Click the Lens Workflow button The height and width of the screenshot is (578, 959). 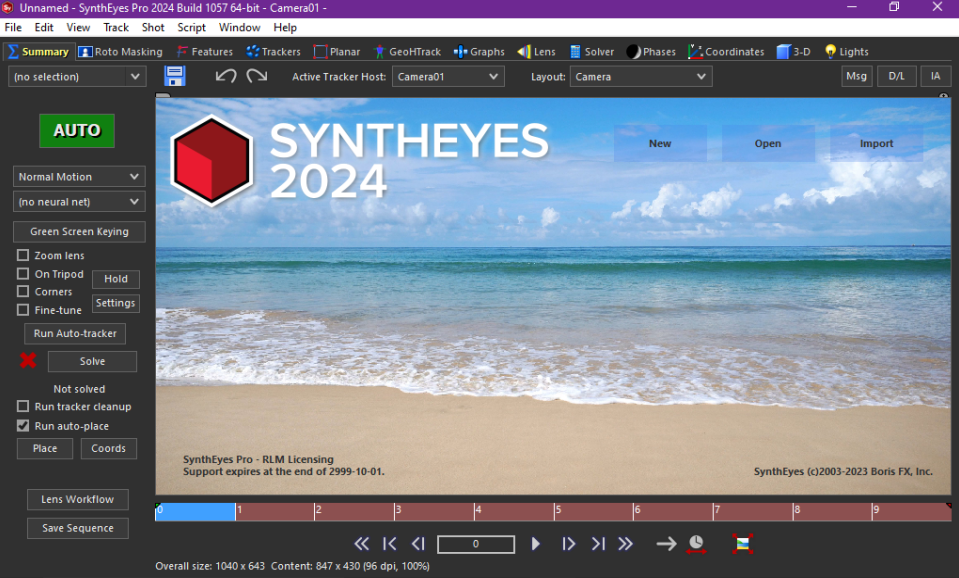tap(78, 499)
